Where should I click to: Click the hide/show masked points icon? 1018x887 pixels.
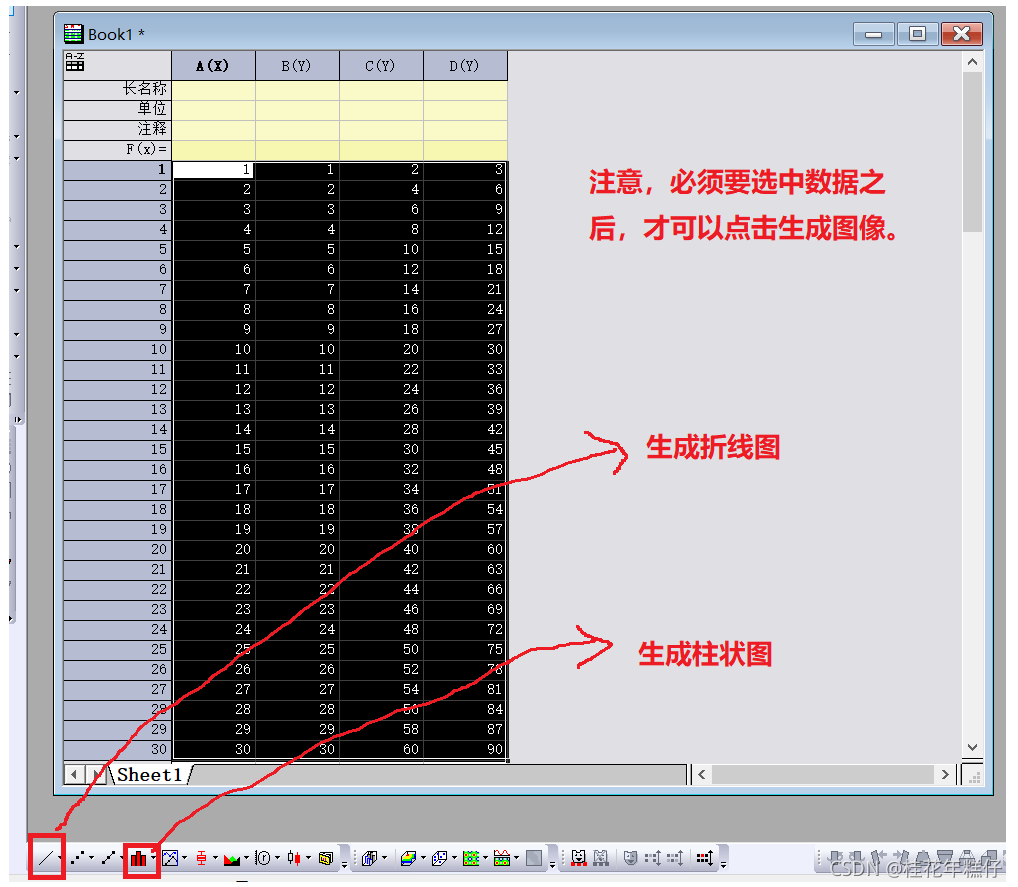pyautogui.click(x=652, y=858)
